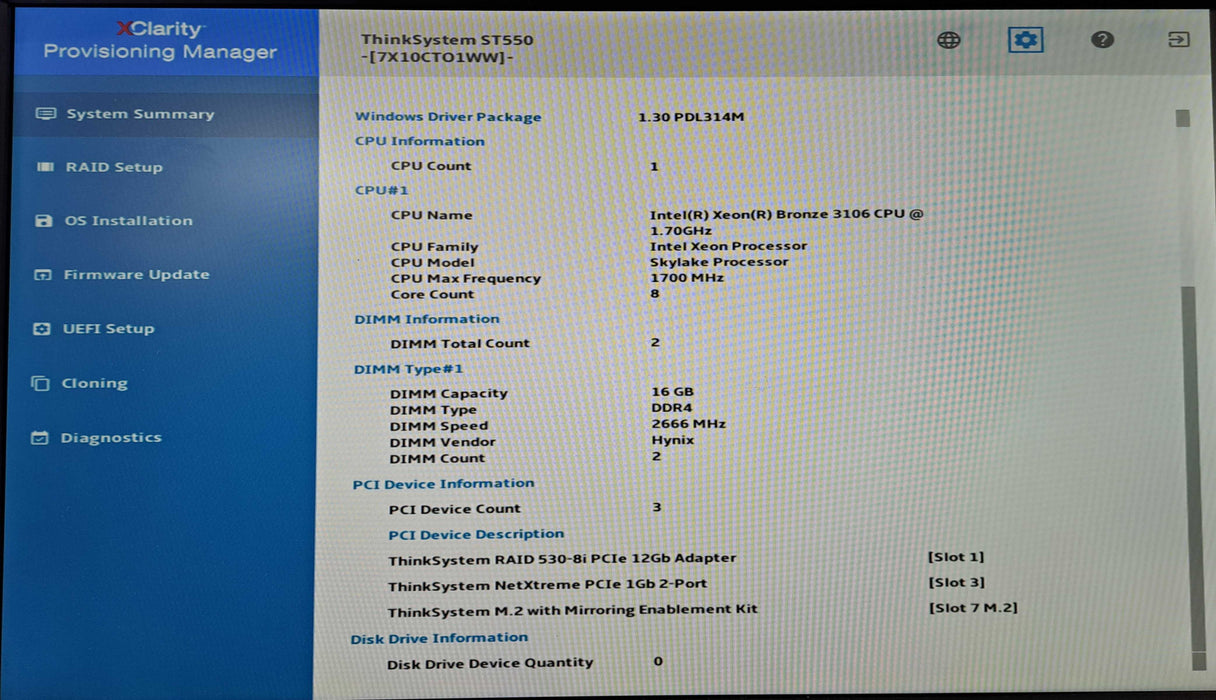Click the CPU Information heading
1216x700 pixels.
click(x=420, y=141)
